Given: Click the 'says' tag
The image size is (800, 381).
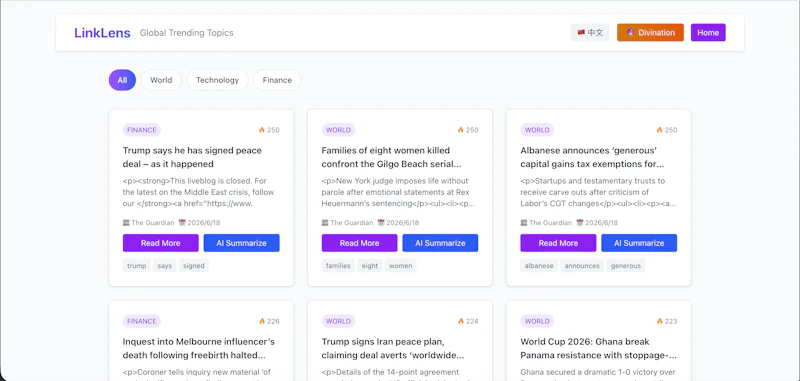Looking at the screenshot, I should tap(165, 266).
